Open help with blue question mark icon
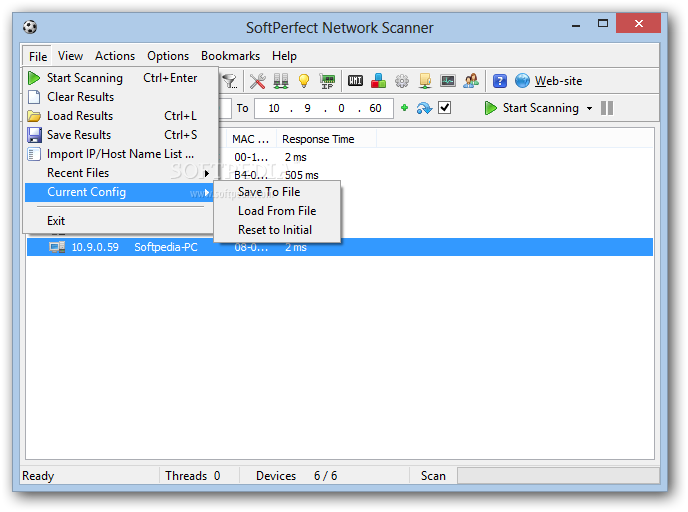Image resolution: width=688 pixels, height=512 pixels. 500,81
